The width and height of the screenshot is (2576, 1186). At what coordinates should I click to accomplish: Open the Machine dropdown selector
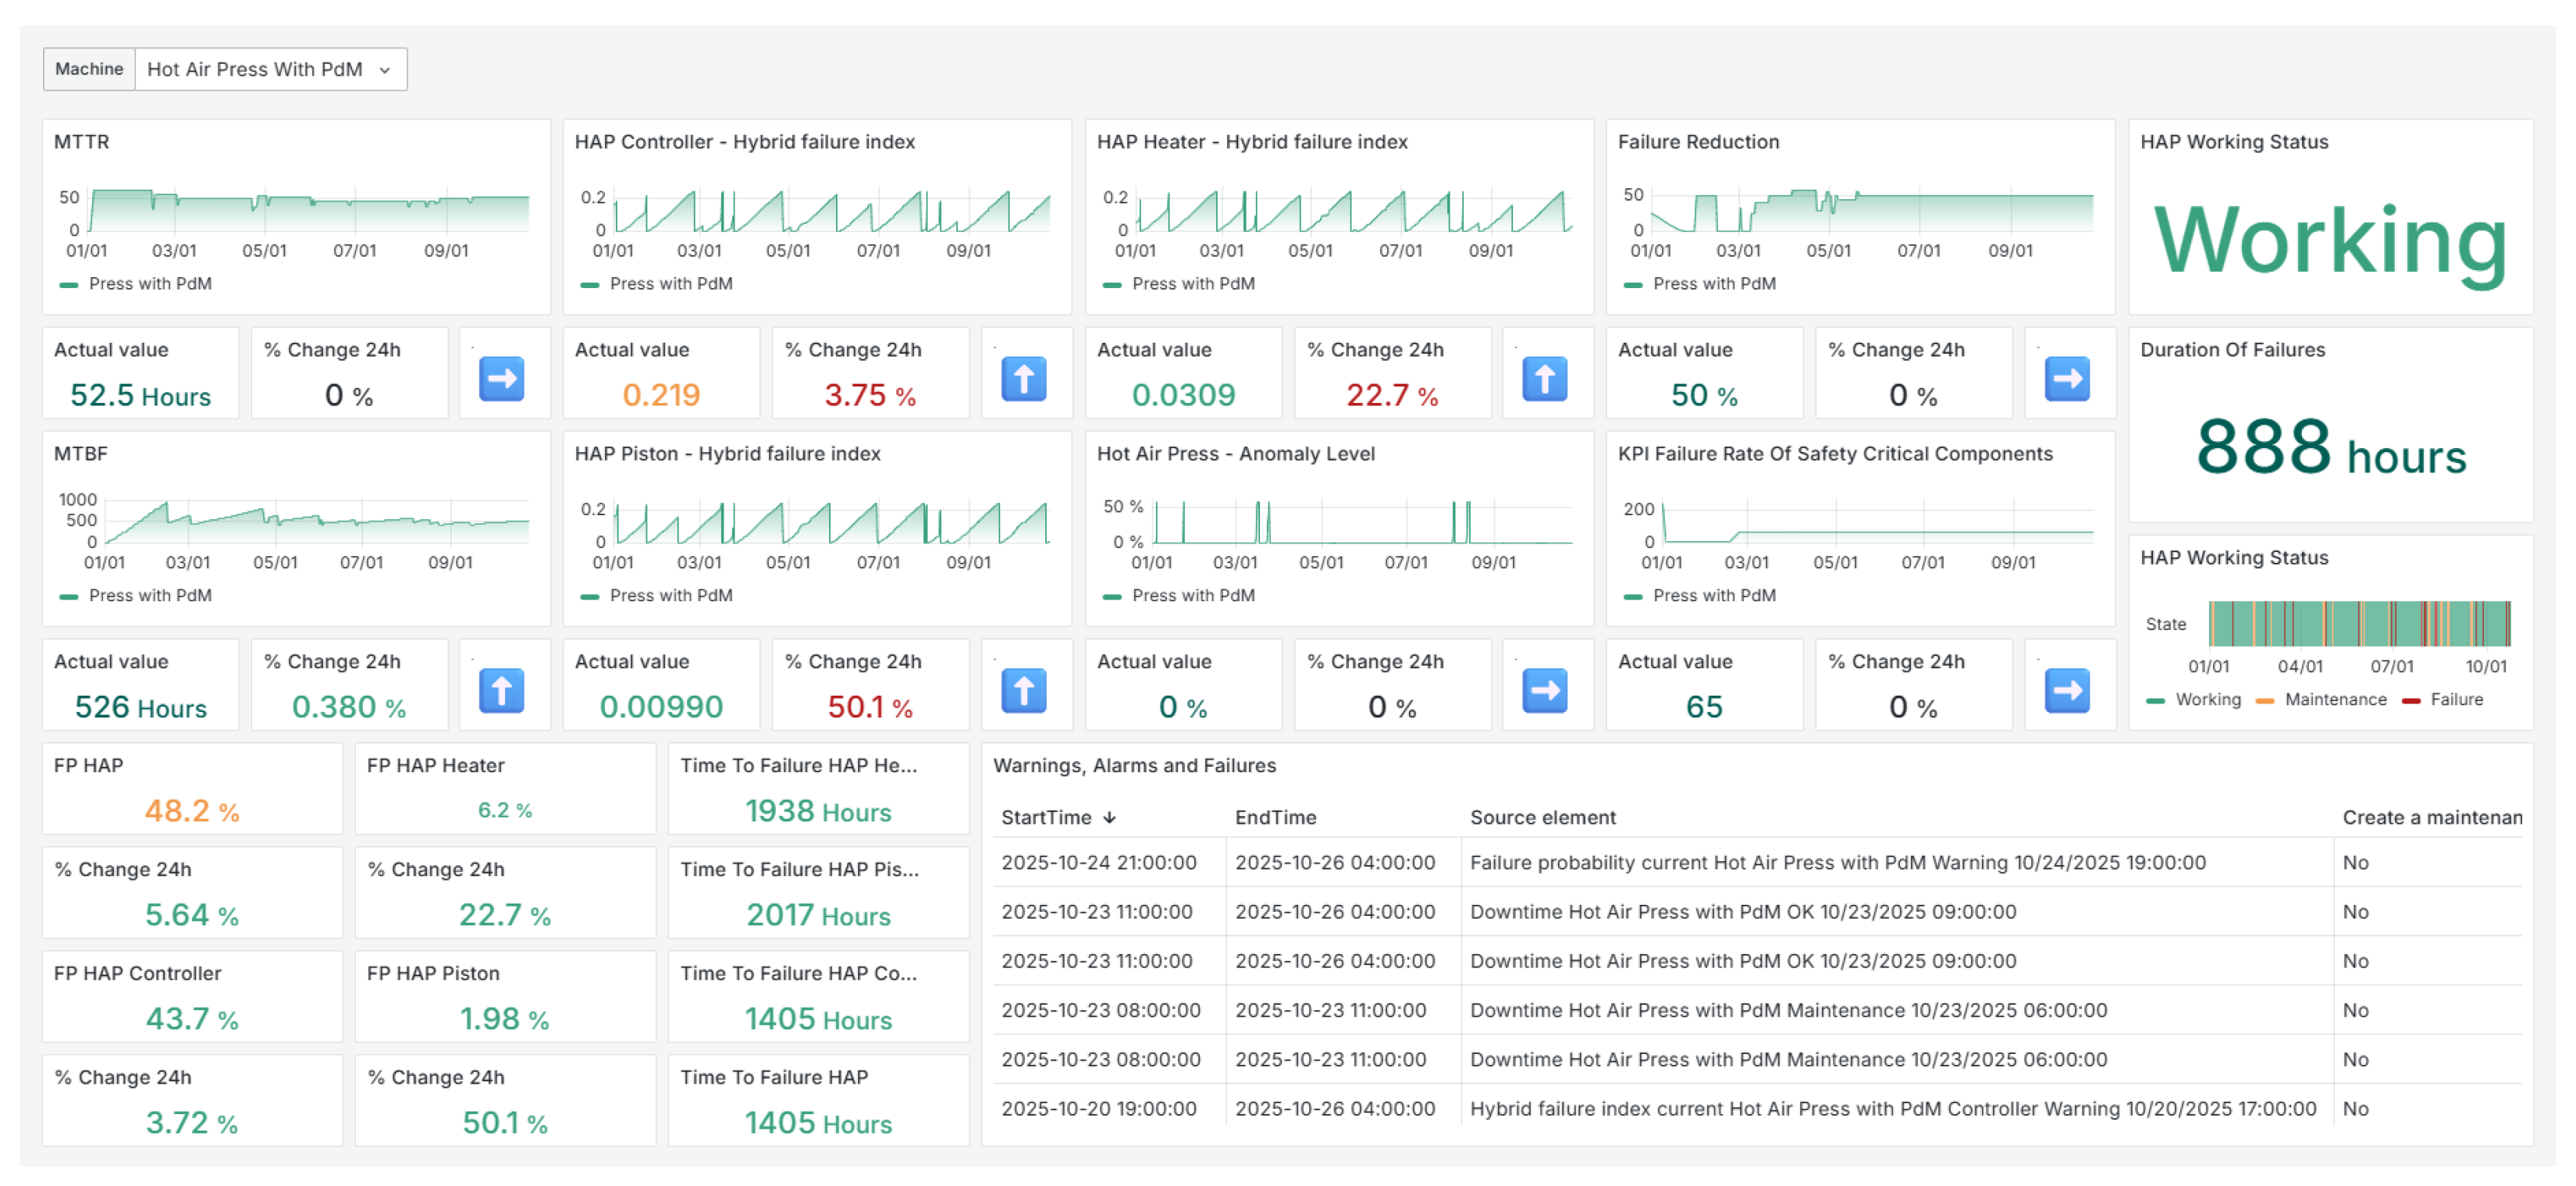[x=270, y=69]
